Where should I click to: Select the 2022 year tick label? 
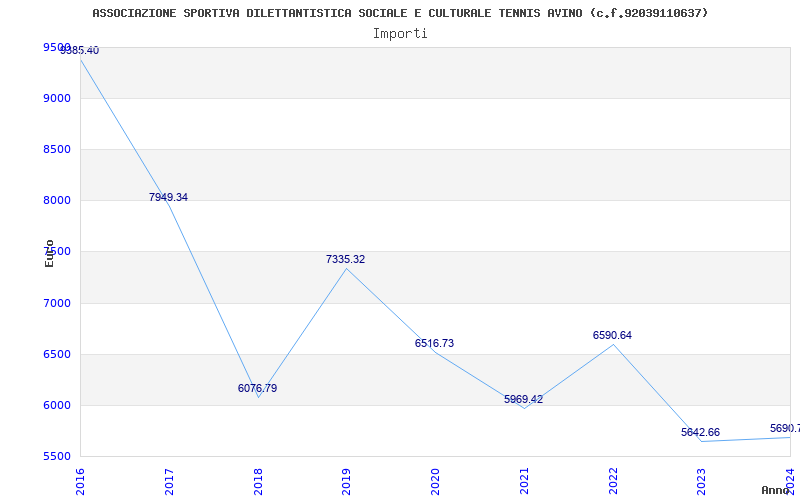coord(613,479)
